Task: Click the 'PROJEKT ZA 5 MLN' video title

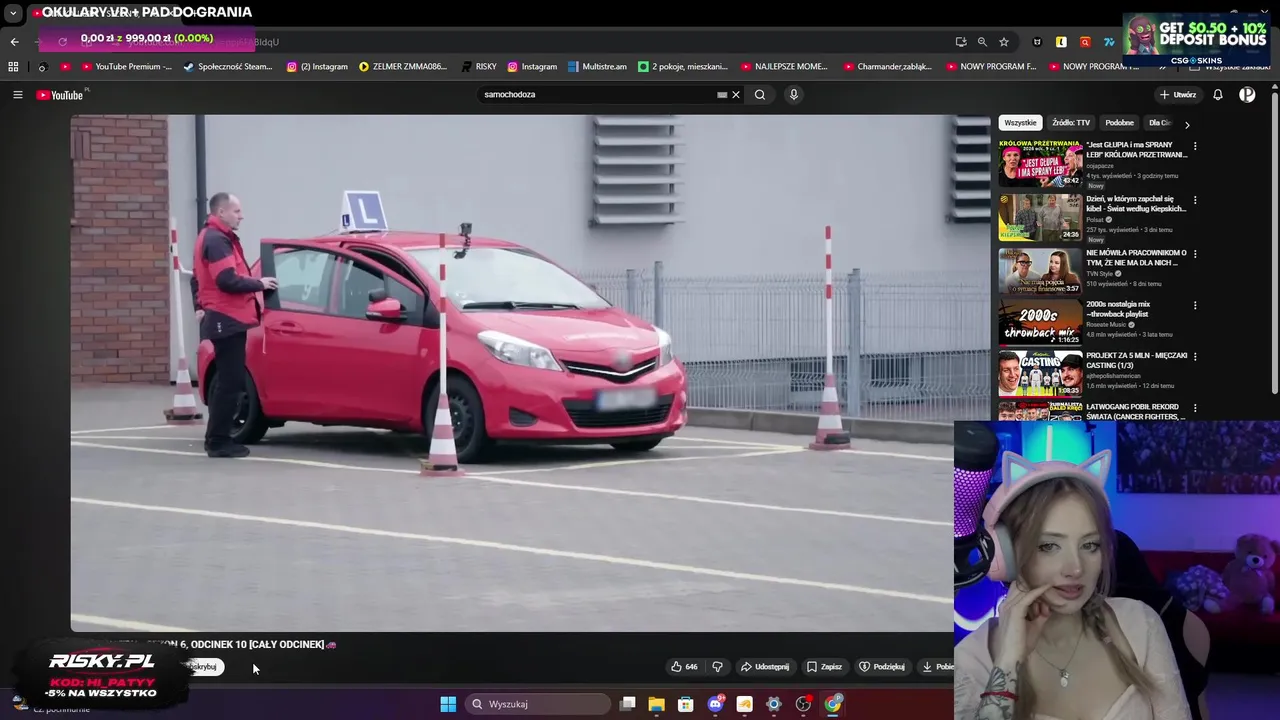Action: tap(1136, 360)
